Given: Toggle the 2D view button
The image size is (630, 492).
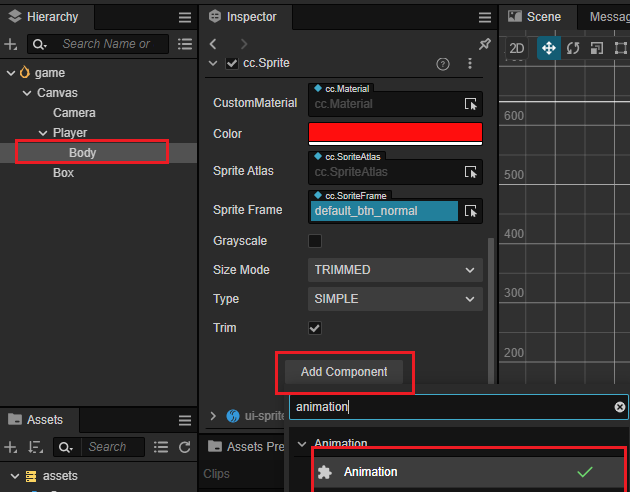Looking at the screenshot, I should click(517, 48).
